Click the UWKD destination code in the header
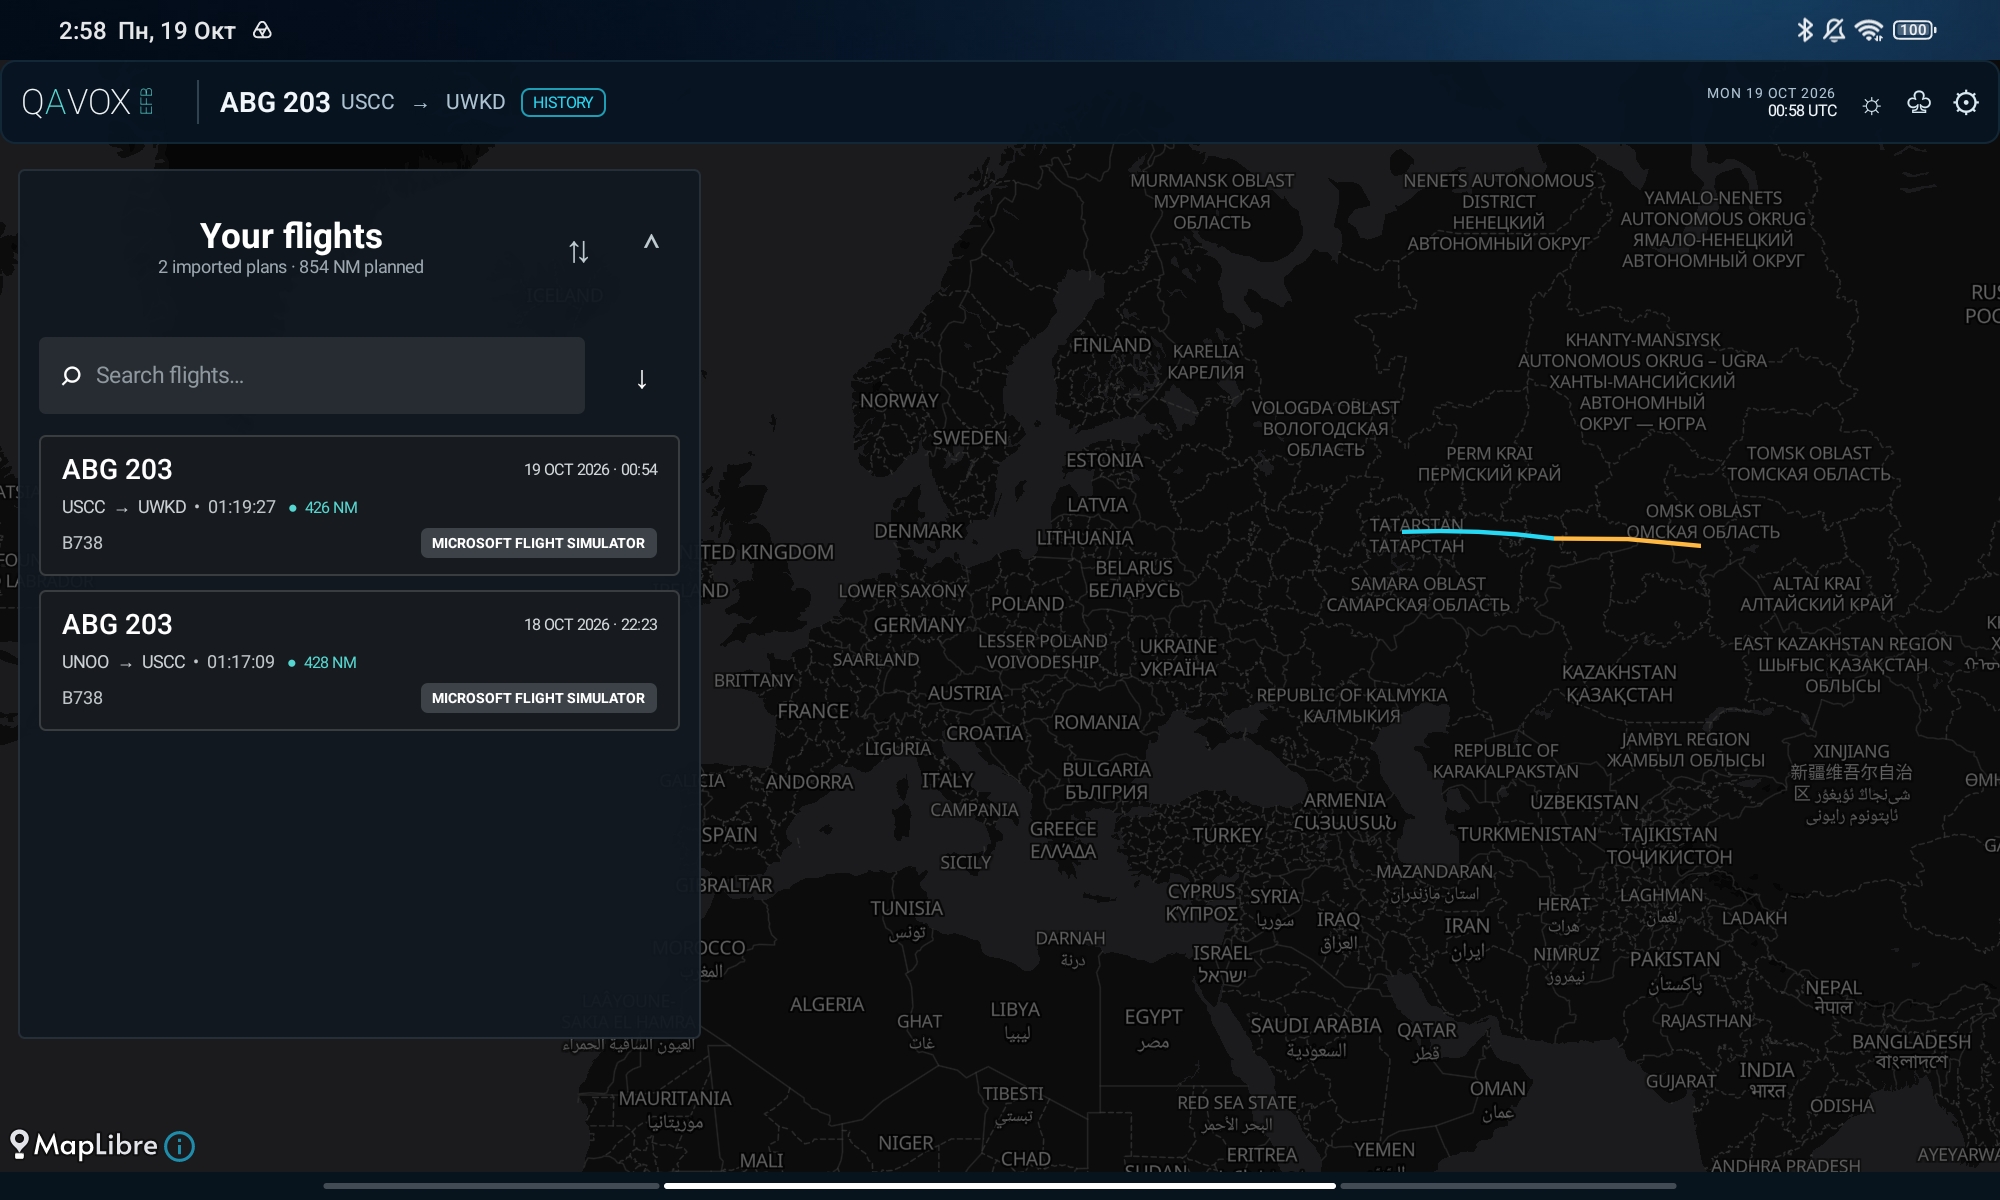The width and height of the screenshot is (2000, 1200). click(x=475, y=102)
